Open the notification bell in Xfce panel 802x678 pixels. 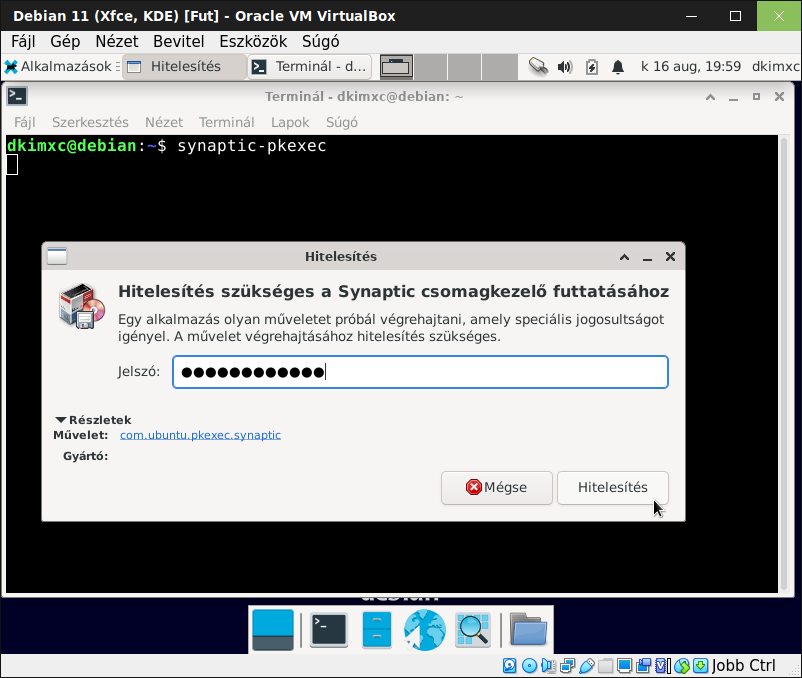tap(618, 67)
